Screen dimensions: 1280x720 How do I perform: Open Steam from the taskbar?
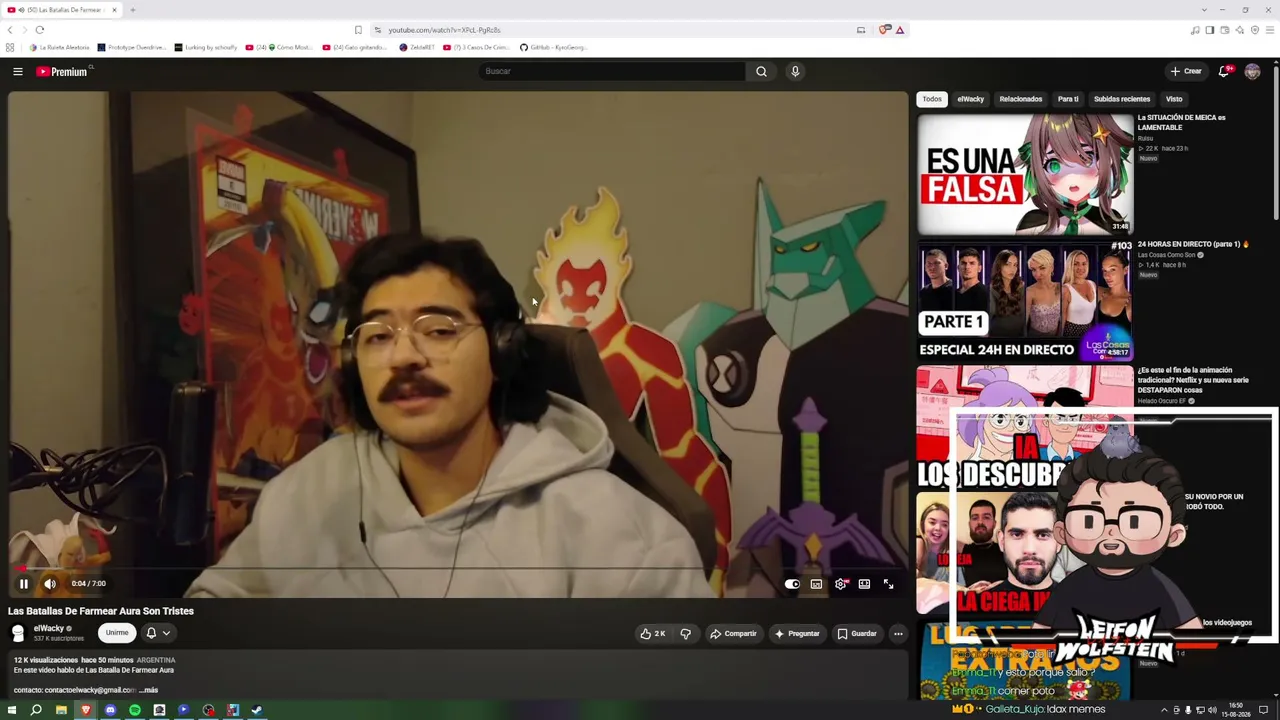[x=257, y=710]
